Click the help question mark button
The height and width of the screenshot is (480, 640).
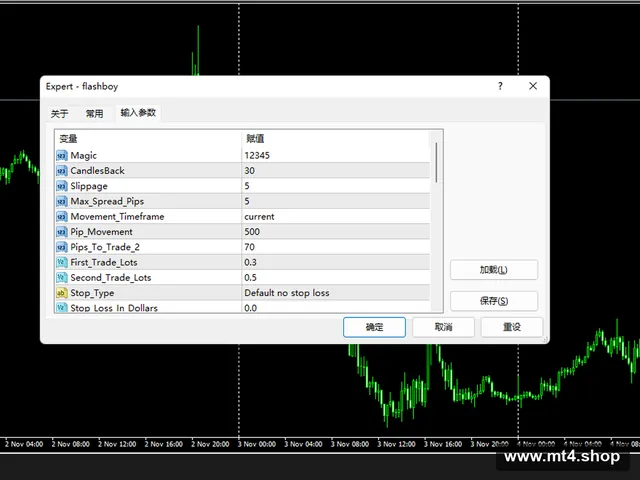[500, 86]
